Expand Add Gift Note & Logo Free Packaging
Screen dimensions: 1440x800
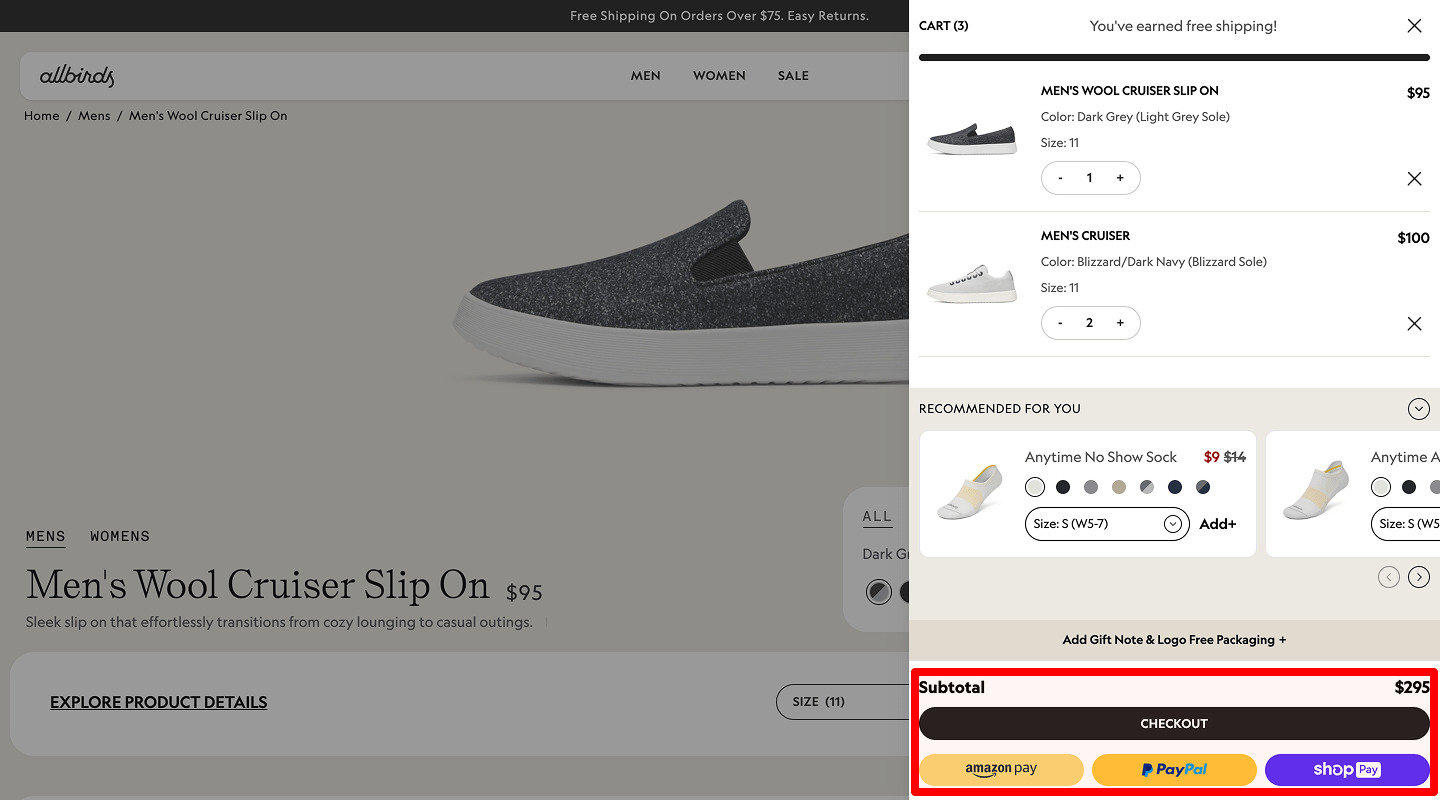click(1174, 640)
